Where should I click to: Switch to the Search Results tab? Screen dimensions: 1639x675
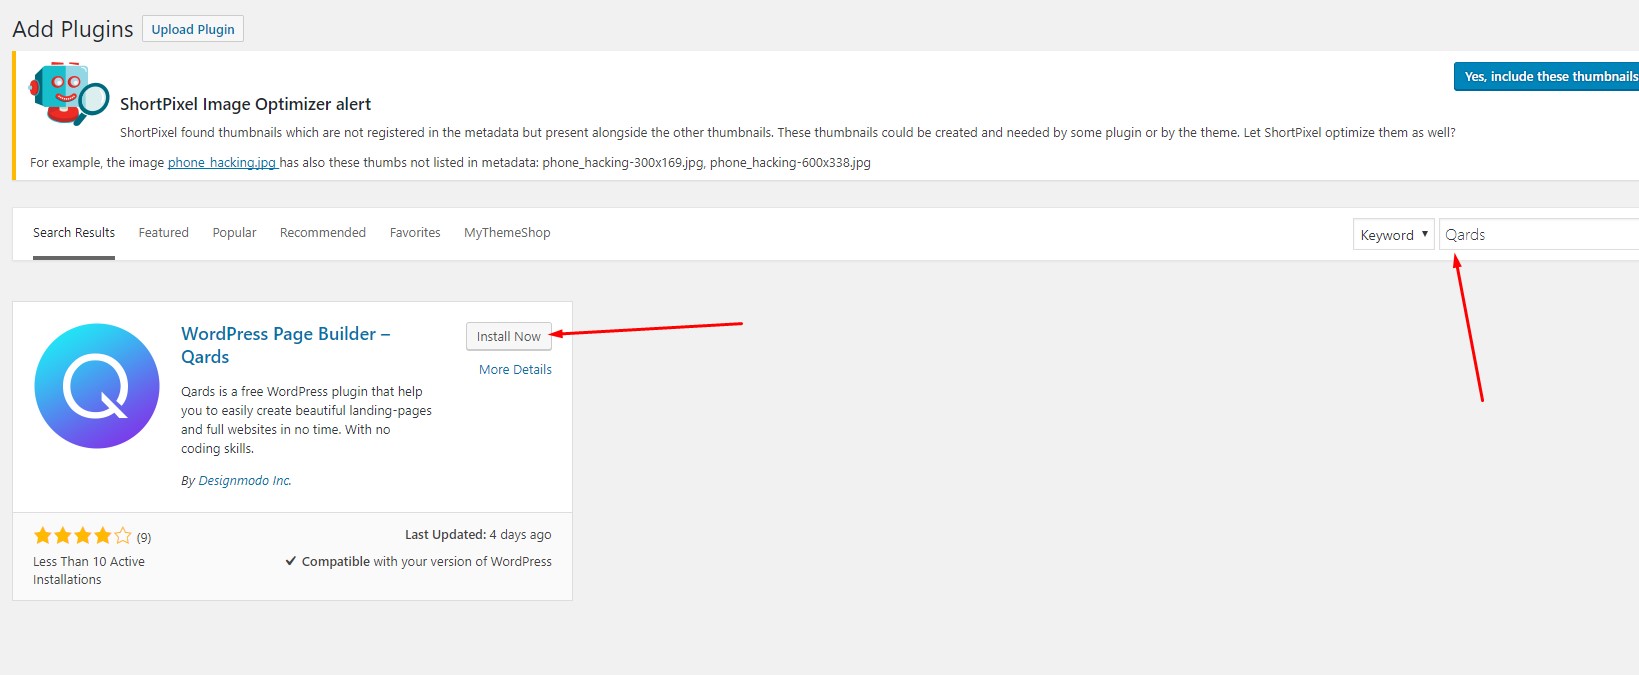point(74,233)
